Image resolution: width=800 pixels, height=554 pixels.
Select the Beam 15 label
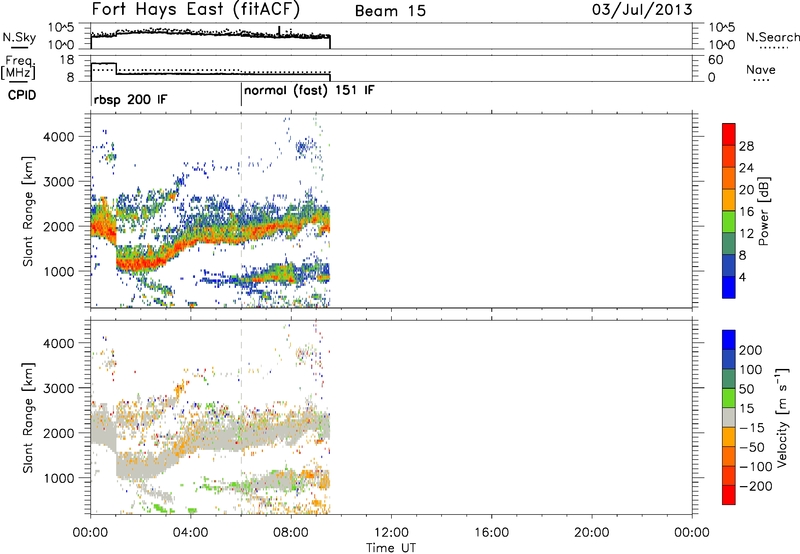click(390, 11)
